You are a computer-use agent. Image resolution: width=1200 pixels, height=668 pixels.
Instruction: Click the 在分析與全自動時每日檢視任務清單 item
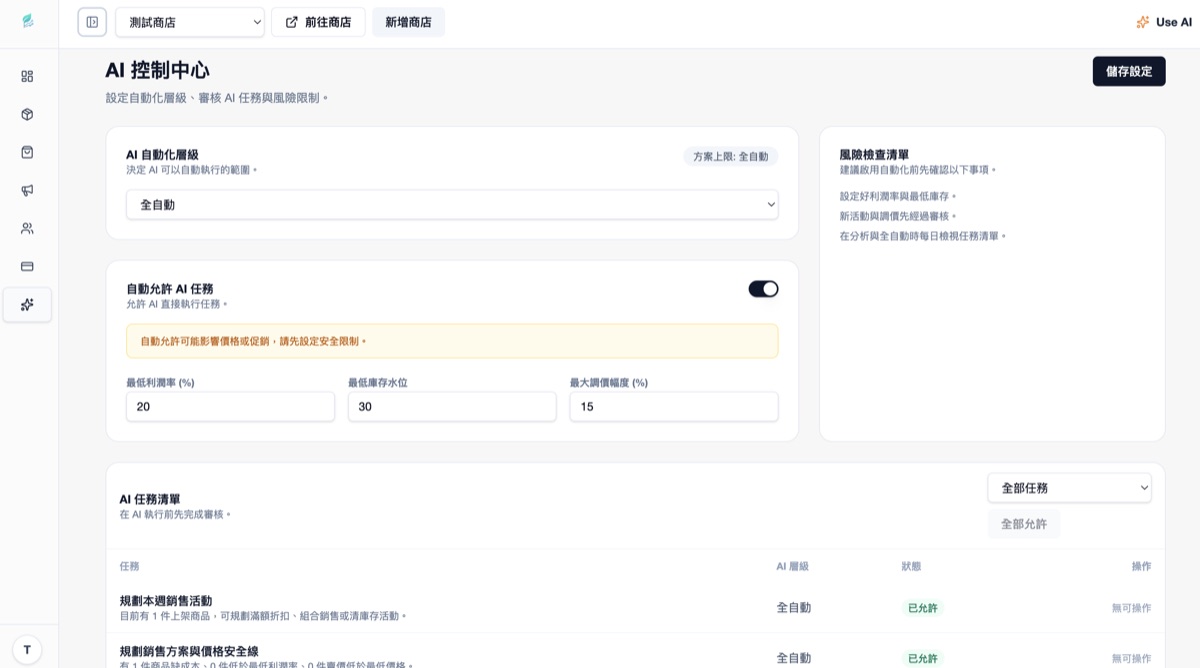(x=923, y=236)
